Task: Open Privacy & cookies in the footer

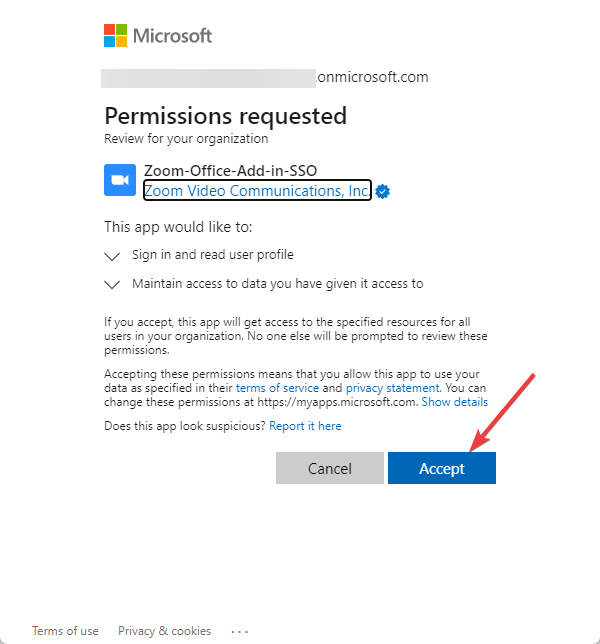Action: (164, 631)
